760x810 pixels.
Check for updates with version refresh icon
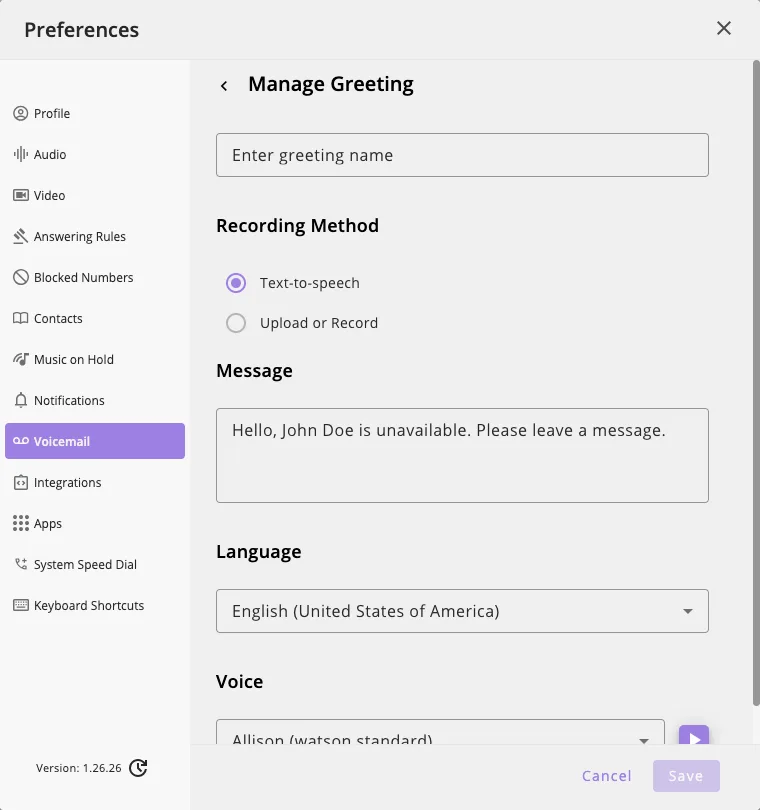[138, 768]
